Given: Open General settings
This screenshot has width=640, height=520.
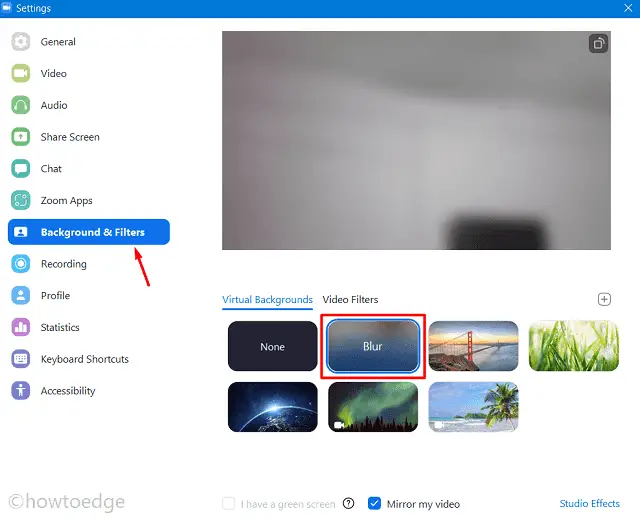Looking at the screenshot, I should coord(89,41).
